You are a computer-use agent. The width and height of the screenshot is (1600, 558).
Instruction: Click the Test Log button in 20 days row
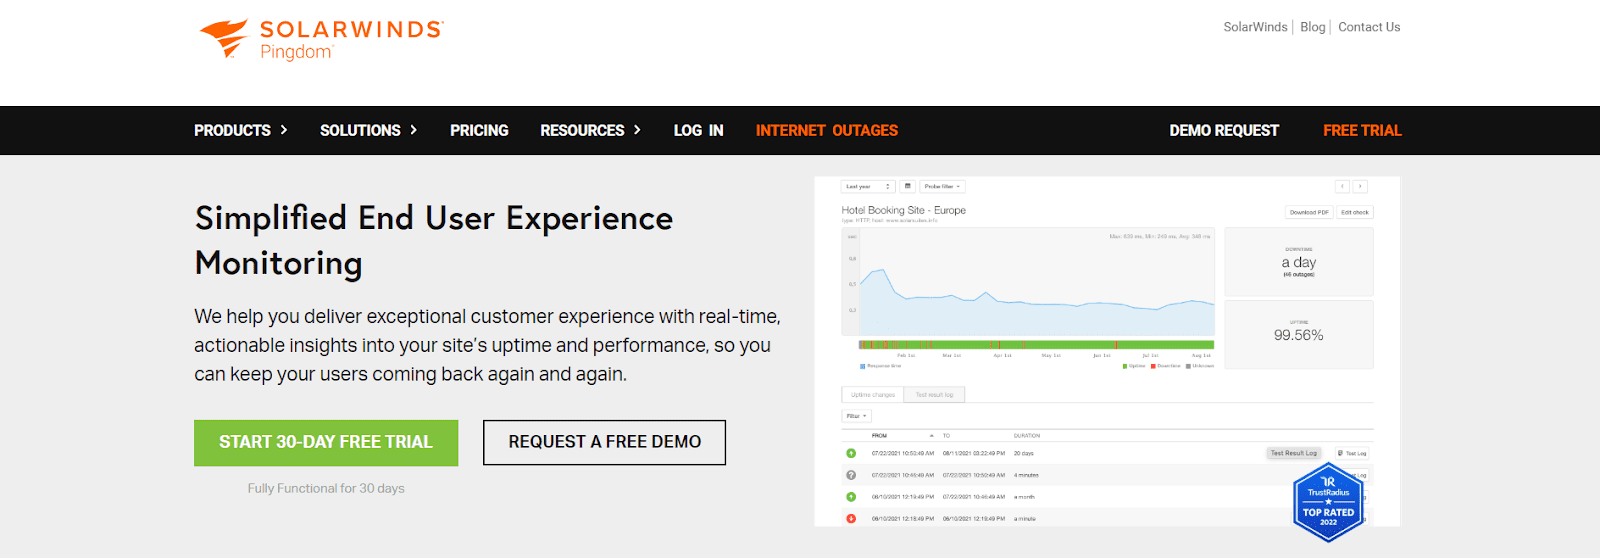click(x=1352, y=453)
